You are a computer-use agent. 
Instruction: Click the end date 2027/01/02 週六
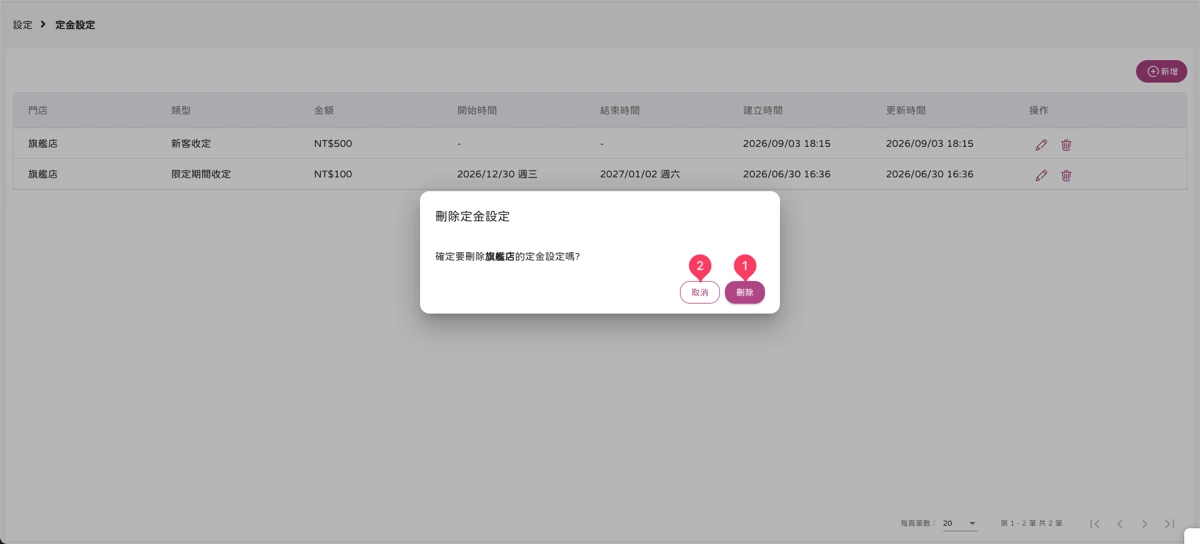coord(640,174)
